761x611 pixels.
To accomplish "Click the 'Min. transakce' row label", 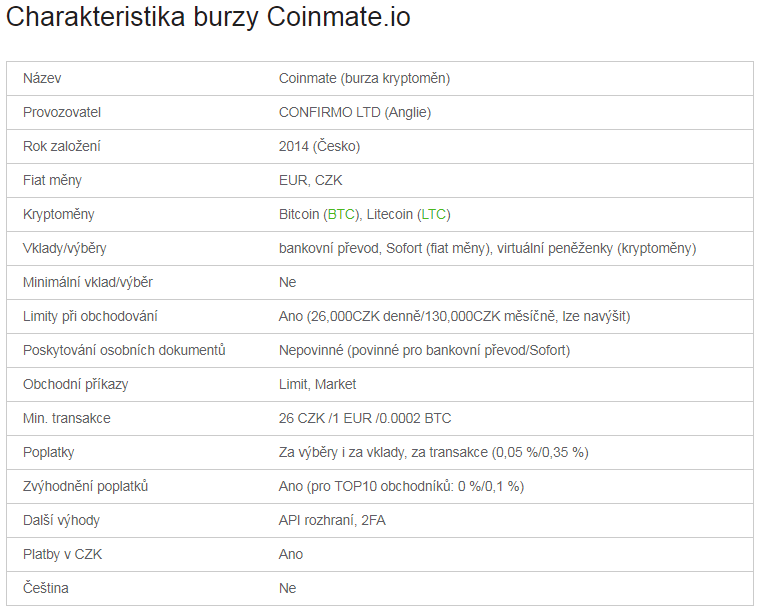I will tap(67, 419).
